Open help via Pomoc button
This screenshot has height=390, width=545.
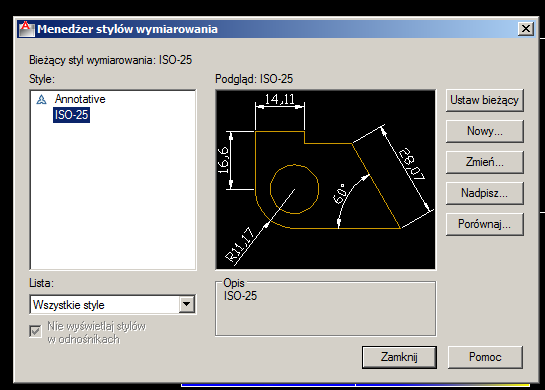(485, 357)
